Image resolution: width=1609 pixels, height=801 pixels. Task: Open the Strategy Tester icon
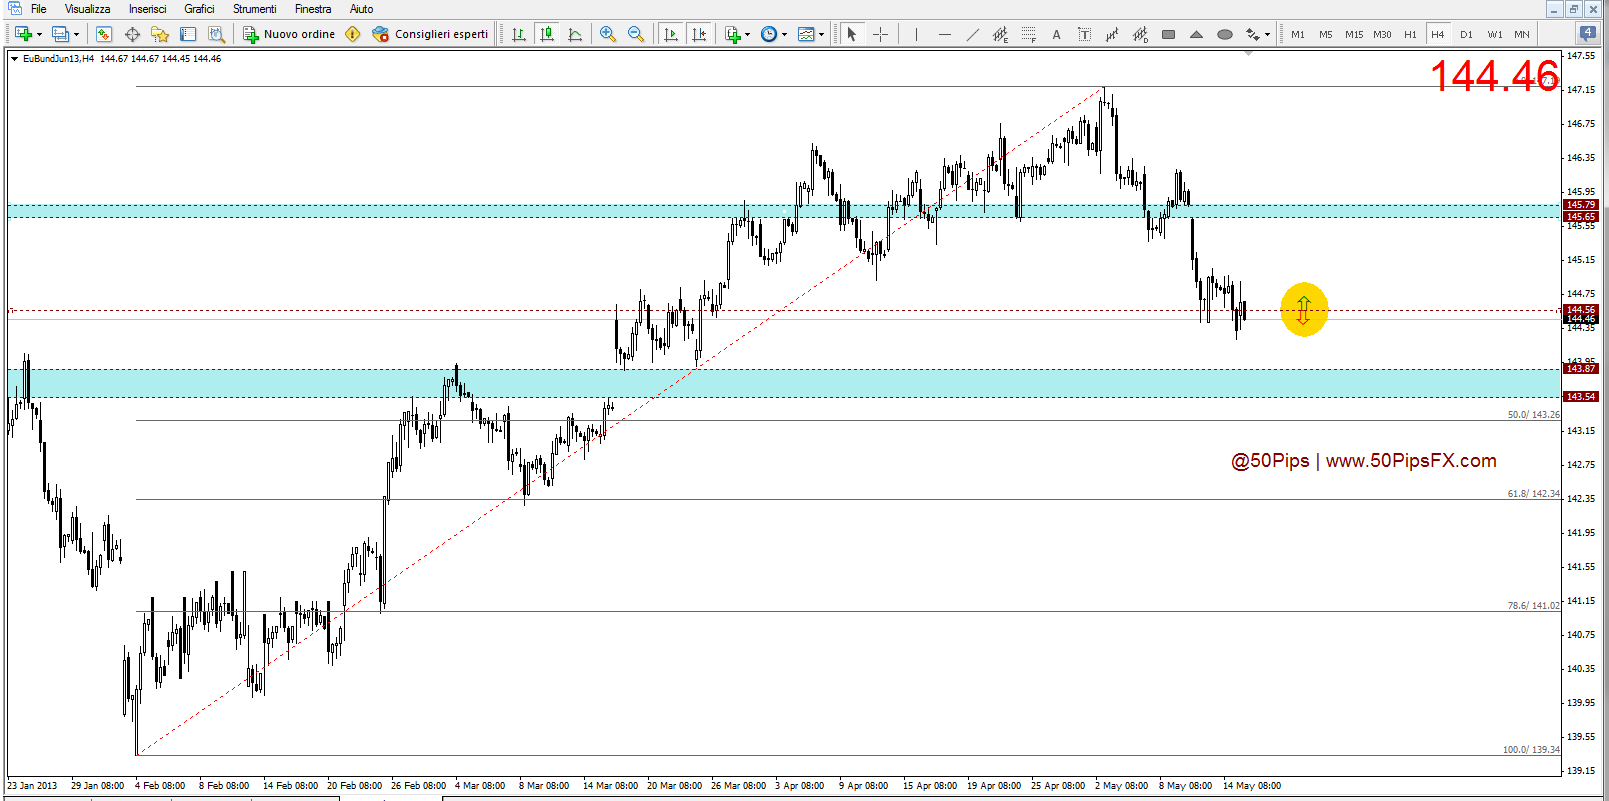click(216, 34)
